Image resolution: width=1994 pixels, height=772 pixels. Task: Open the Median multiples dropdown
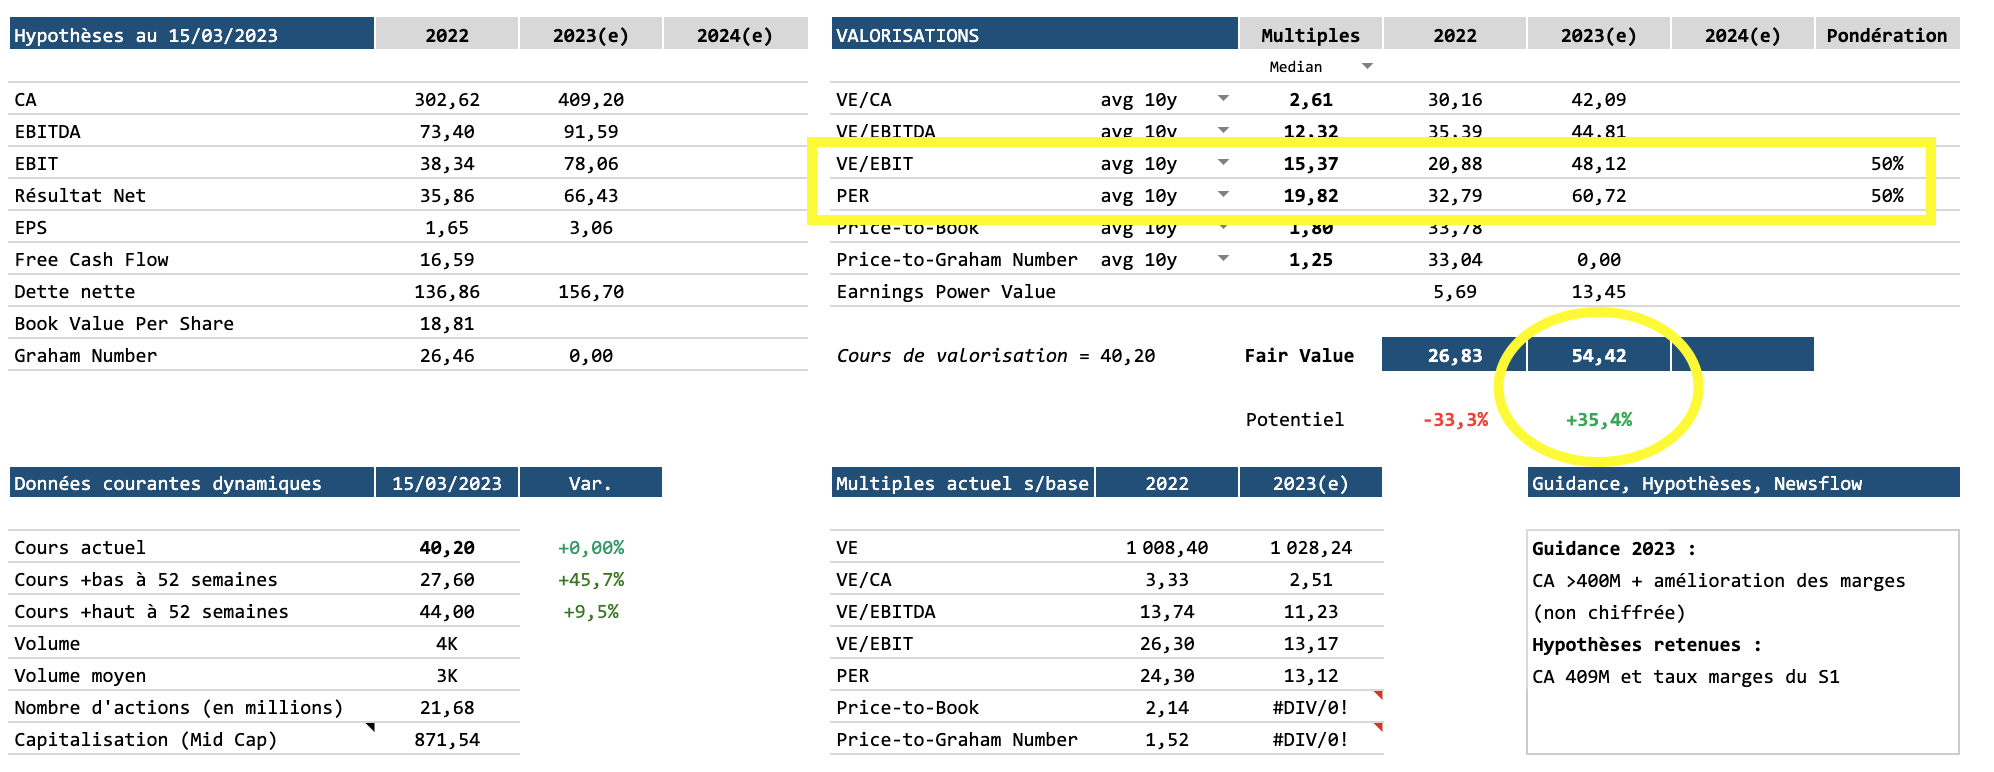tap(1367, 66)
